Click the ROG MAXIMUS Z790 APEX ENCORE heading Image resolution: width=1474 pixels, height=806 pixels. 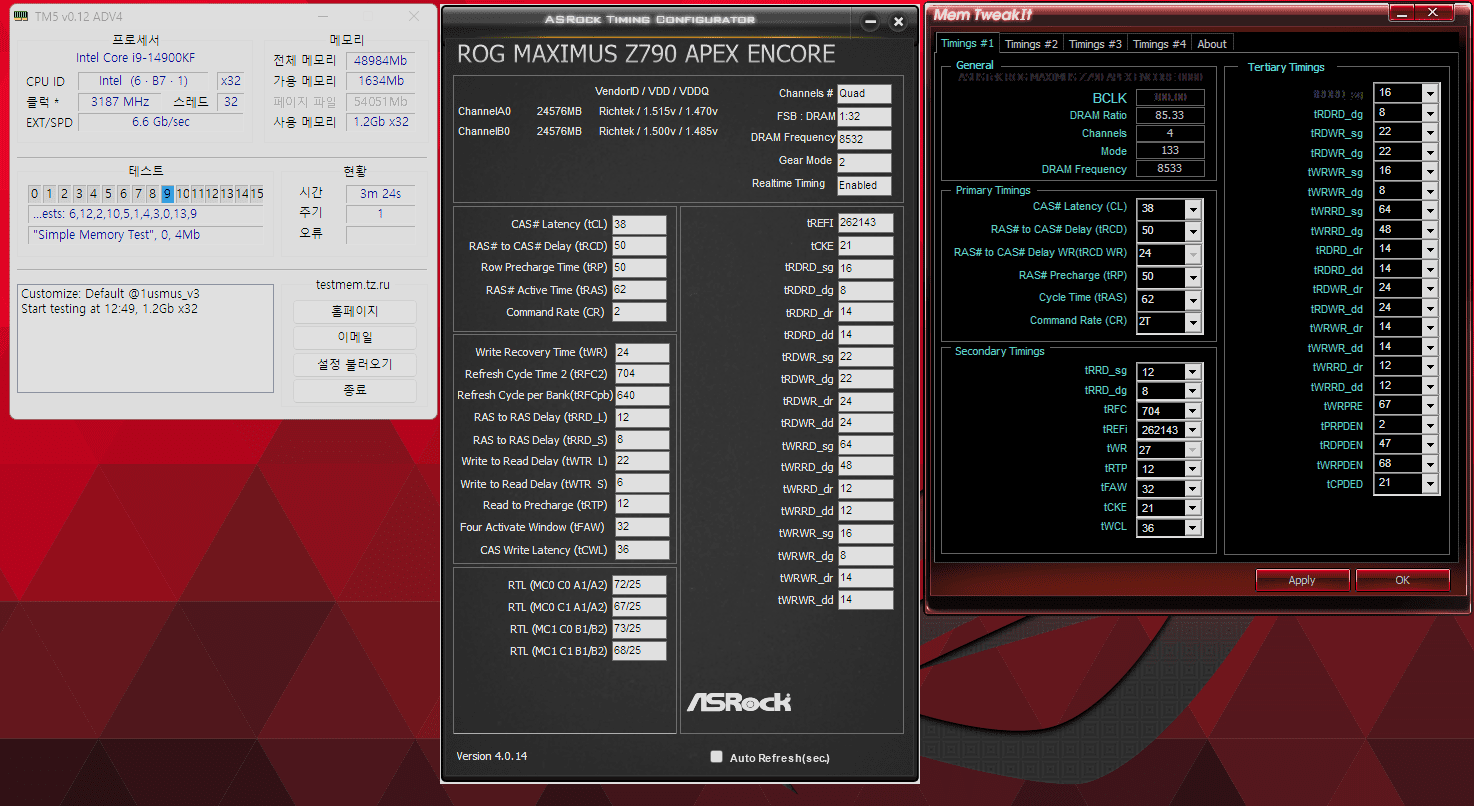(x=646, y=54)
